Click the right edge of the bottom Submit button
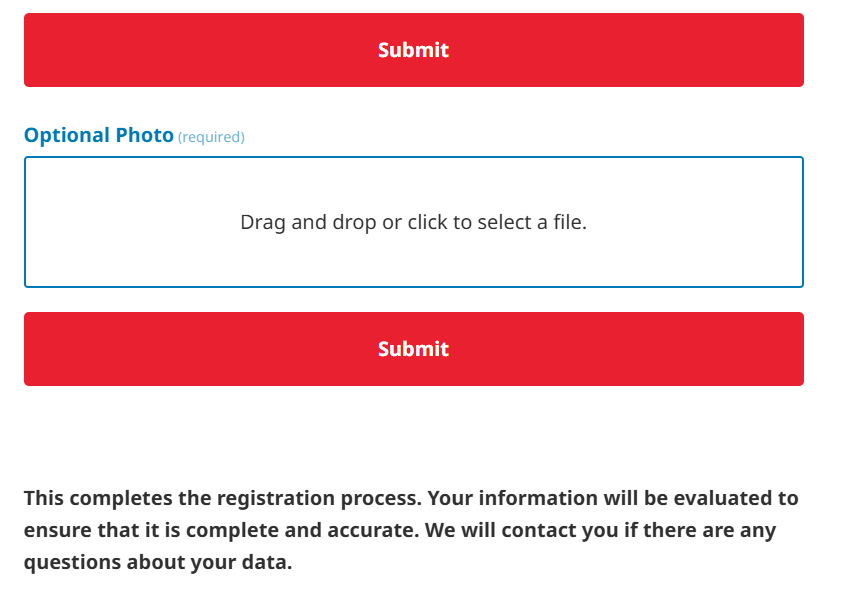The image size is (849, 606). [794, 349]
